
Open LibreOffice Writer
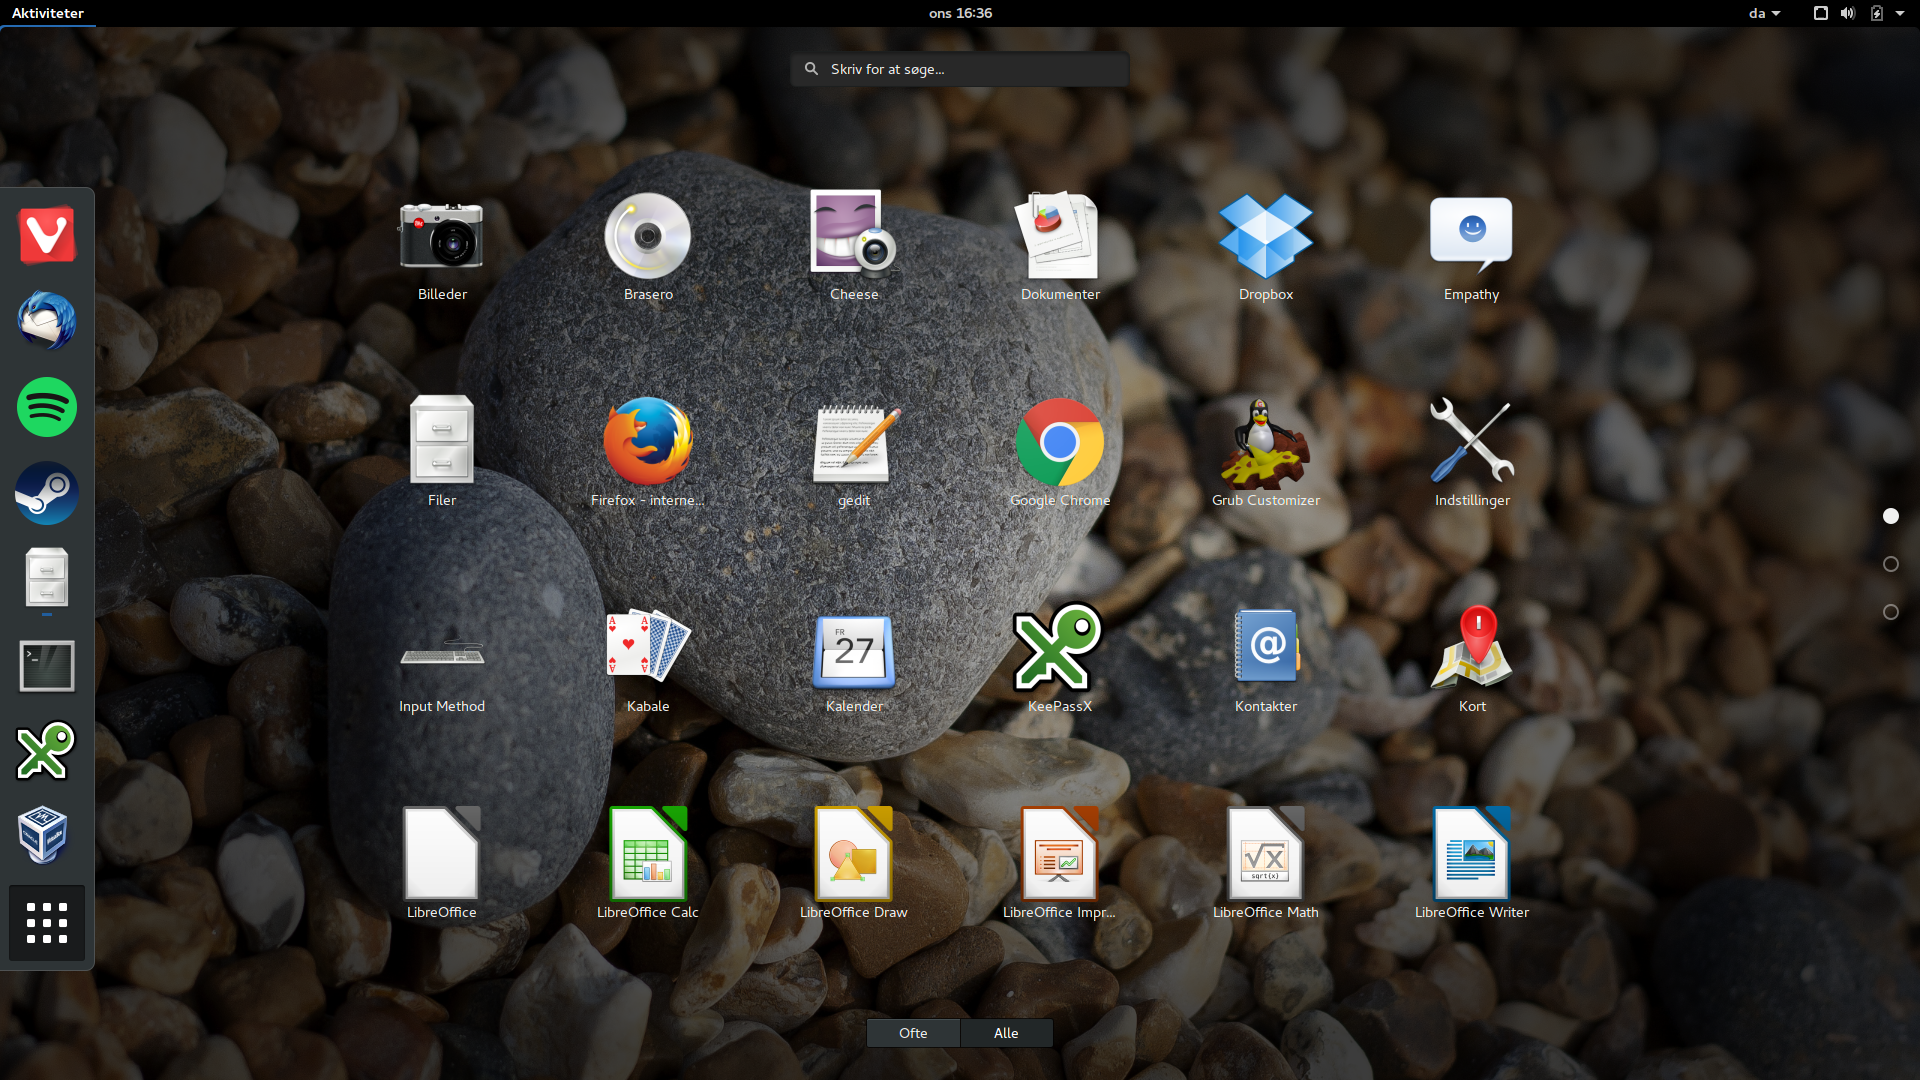[x=1472, y=865]
